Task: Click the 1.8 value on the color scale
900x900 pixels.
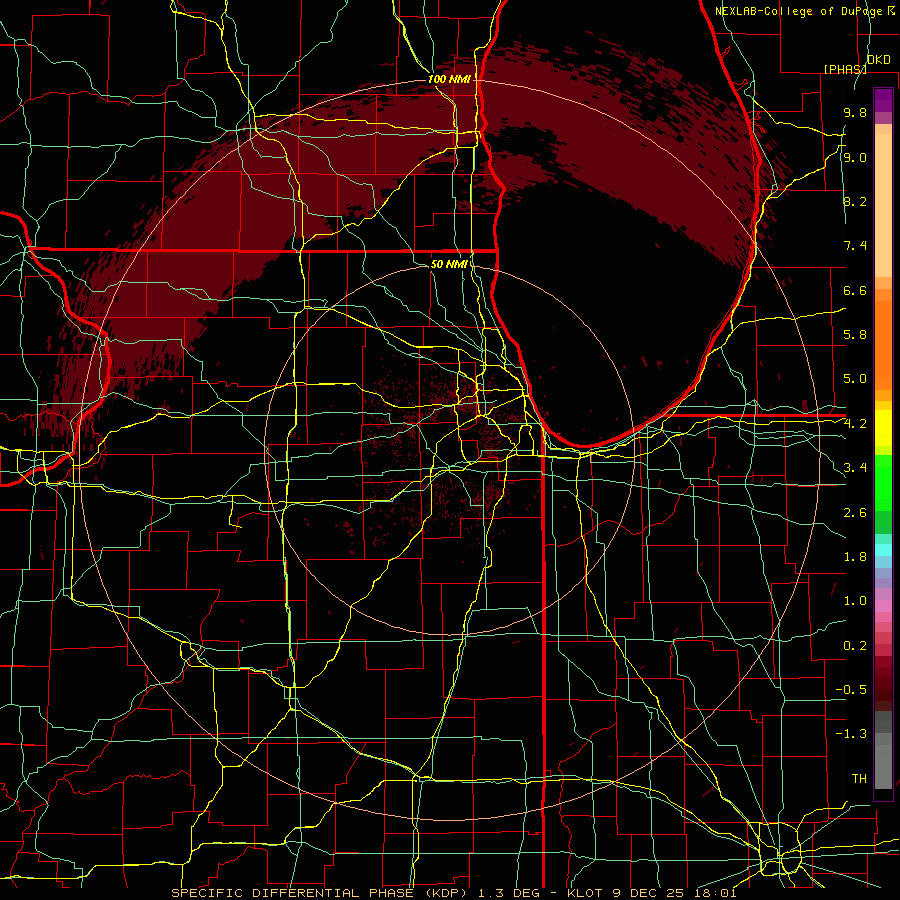Action: 855,557
